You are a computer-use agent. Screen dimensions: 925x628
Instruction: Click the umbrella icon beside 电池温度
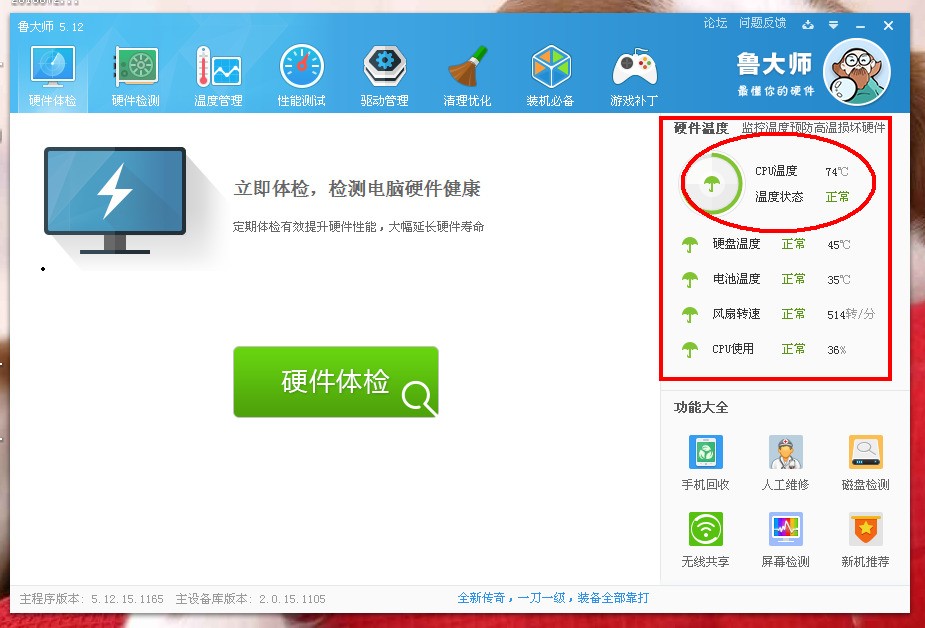tap(690, 280)
